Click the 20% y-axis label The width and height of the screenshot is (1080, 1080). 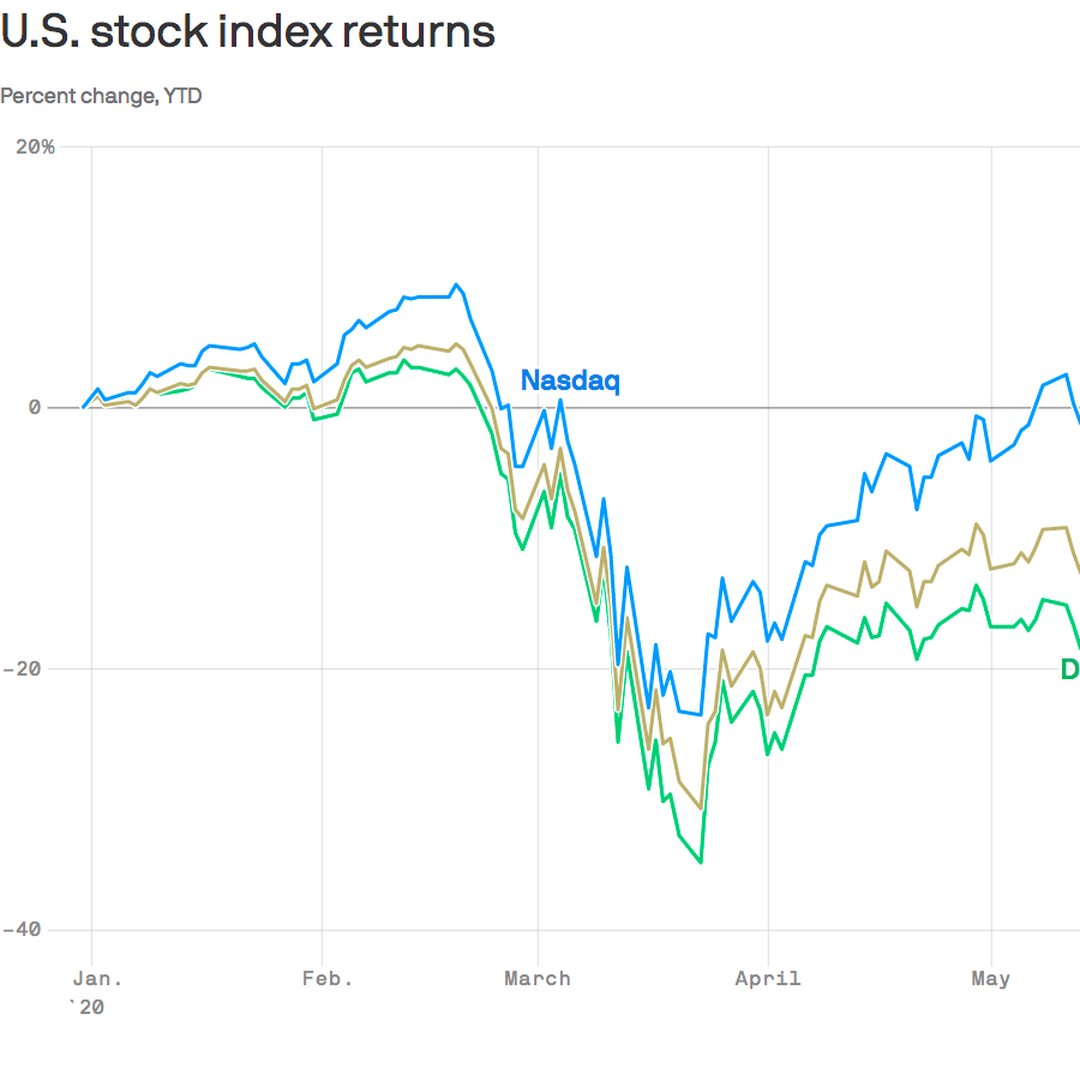[x=34, y=147]
